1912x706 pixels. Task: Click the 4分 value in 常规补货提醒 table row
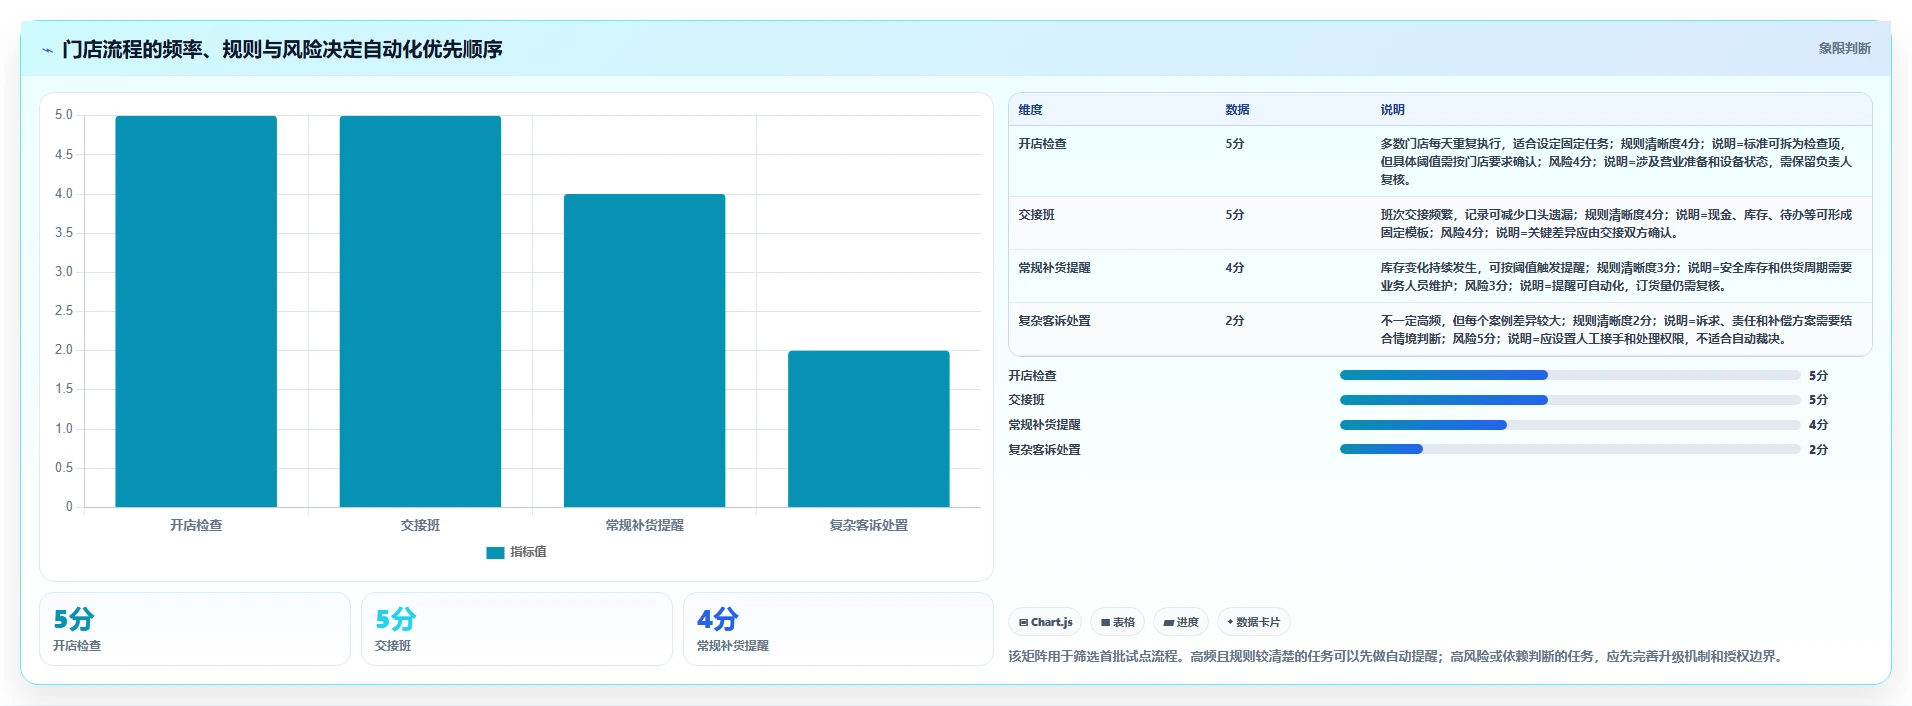1234,268
